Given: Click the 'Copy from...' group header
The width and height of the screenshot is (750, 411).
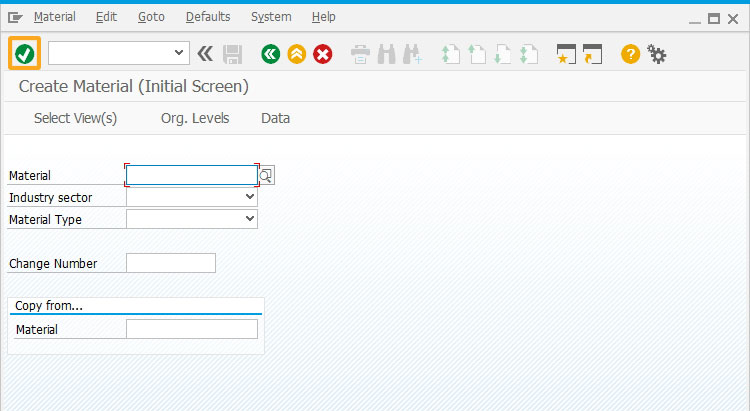Looking at the screenshot, I should (x=49, y=306).
